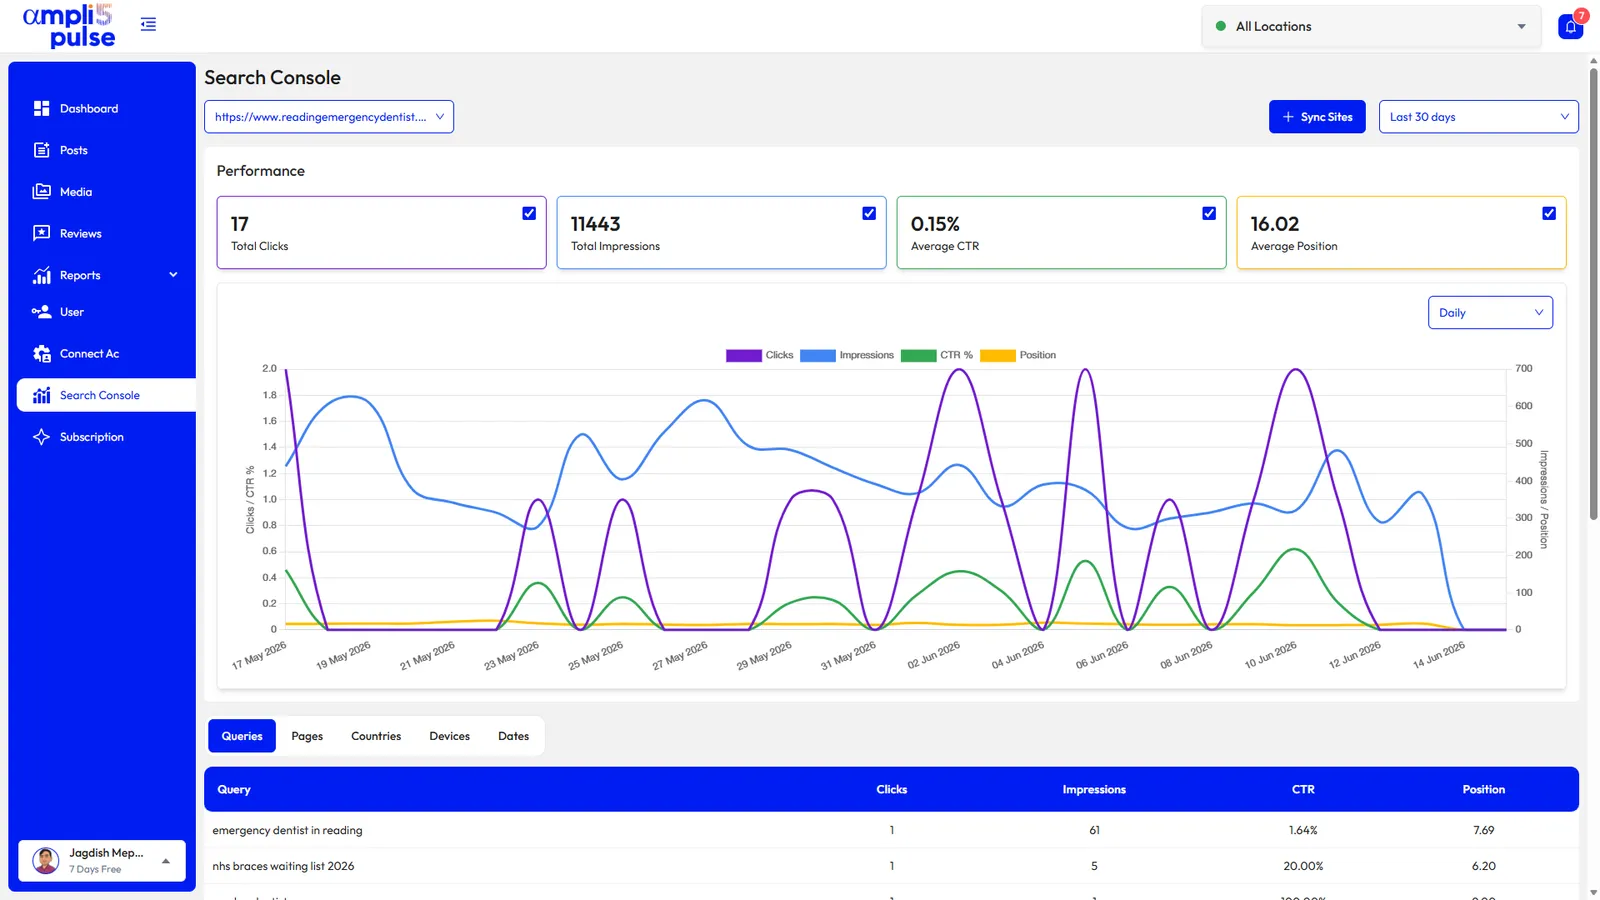Toggle the Average CTR checkbox
This screenshot has width=1600, height=900.
[x=1209, y=213]
